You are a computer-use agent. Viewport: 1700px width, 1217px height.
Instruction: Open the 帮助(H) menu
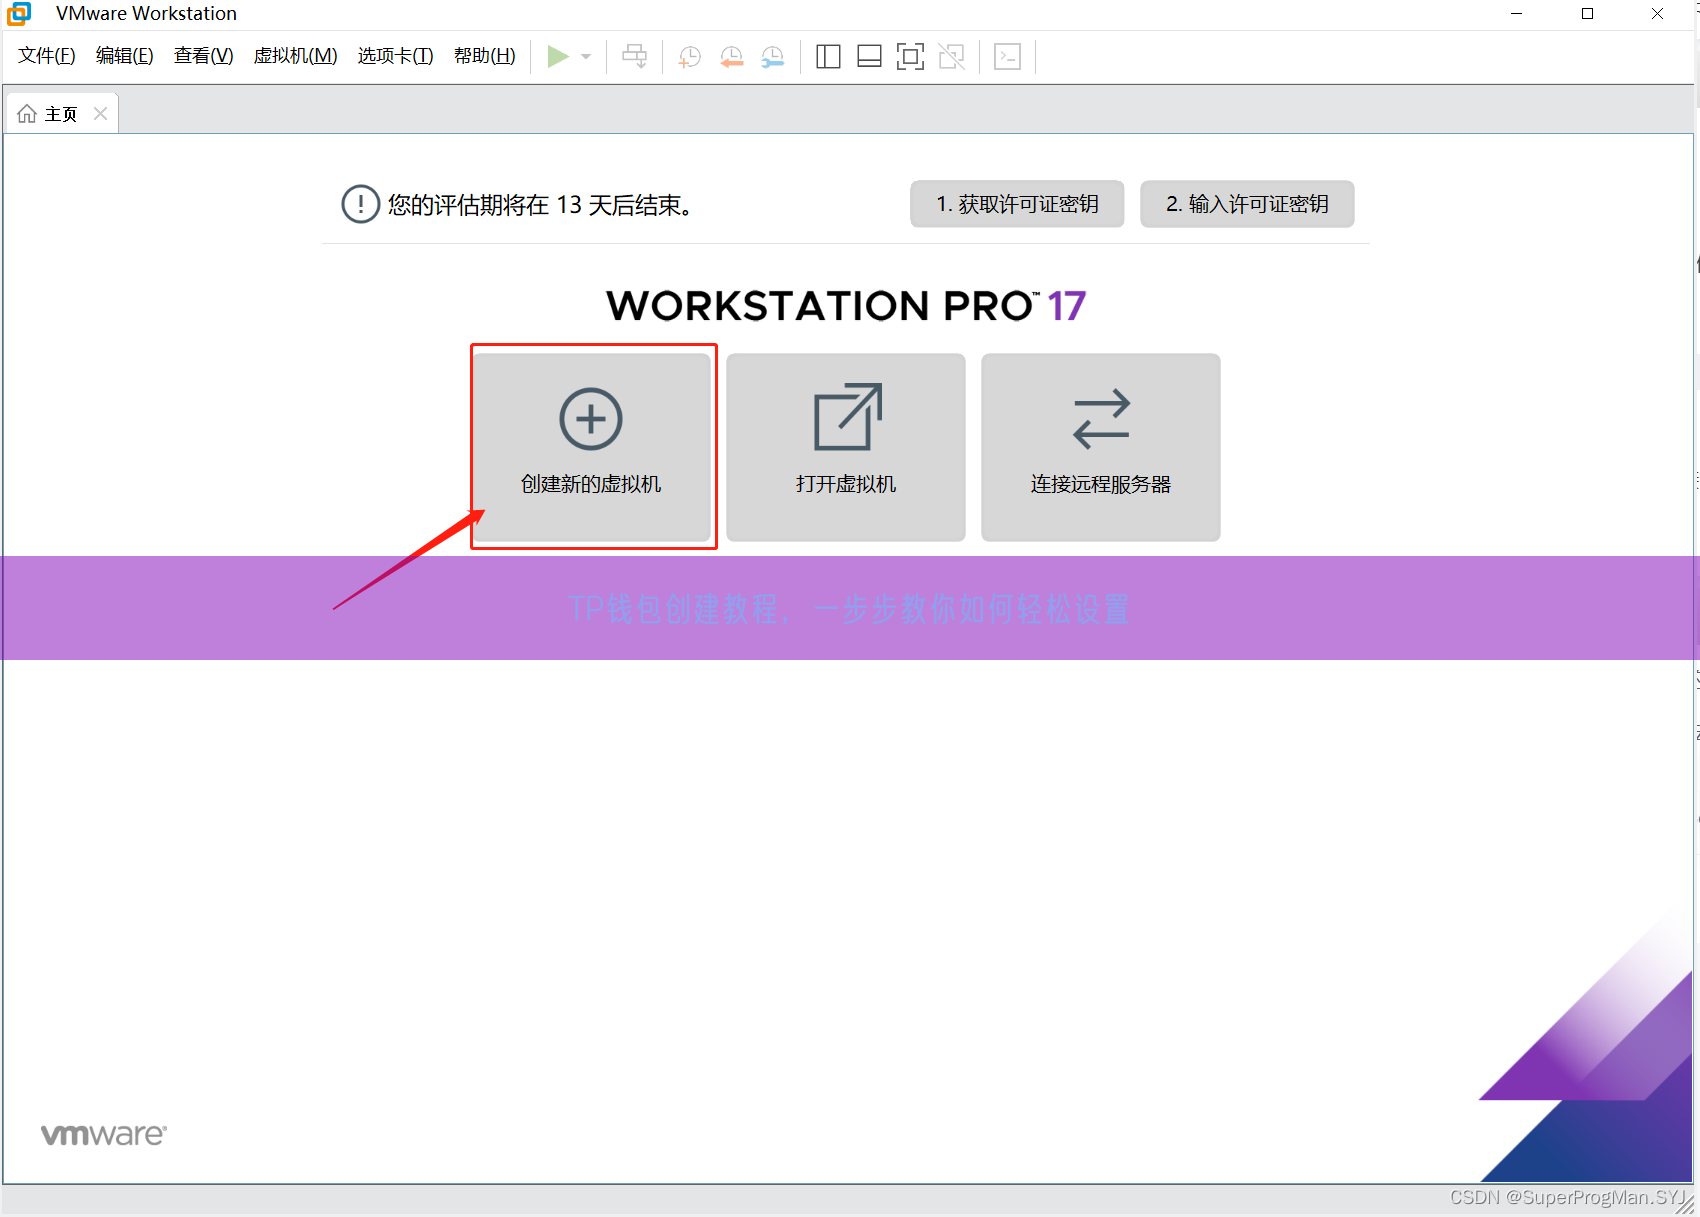pos(485,56)
